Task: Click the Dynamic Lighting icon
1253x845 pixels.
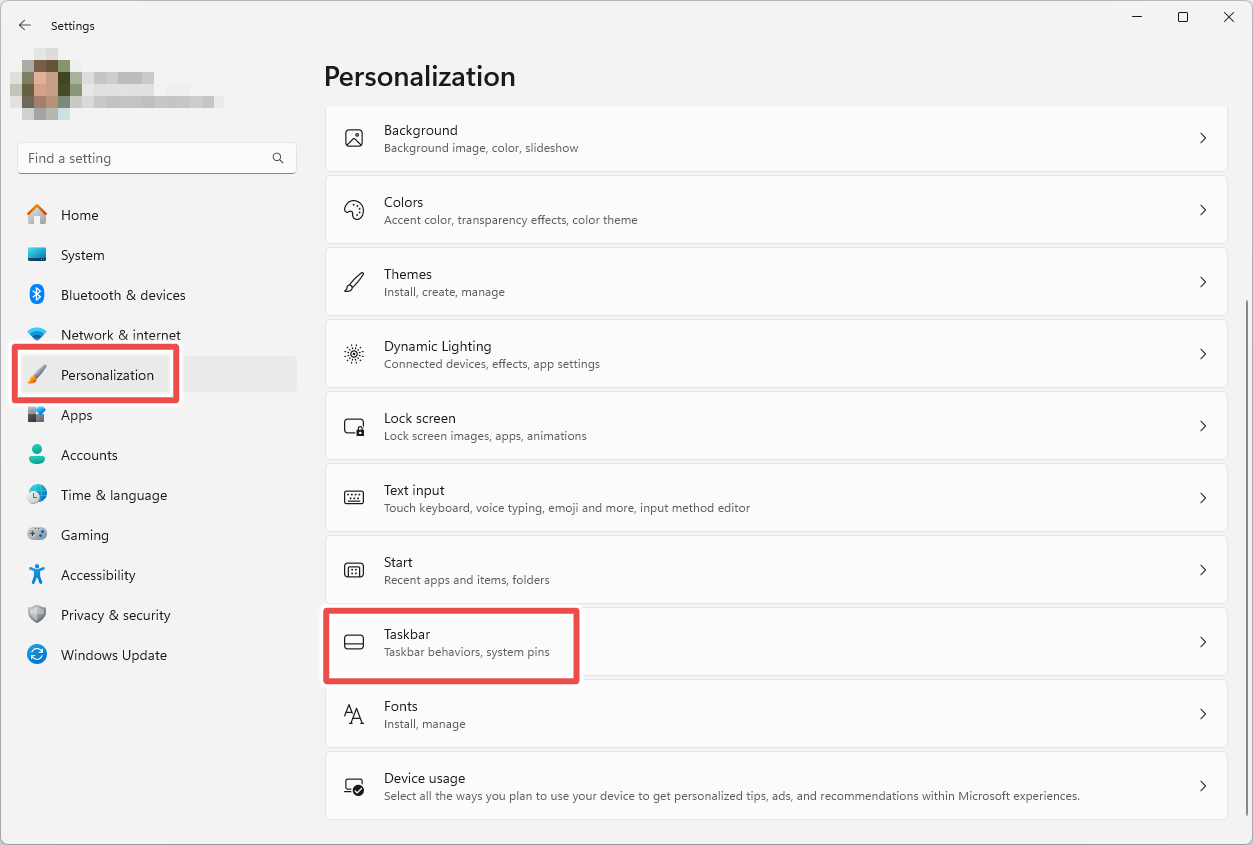Action: tap(354, 354)
